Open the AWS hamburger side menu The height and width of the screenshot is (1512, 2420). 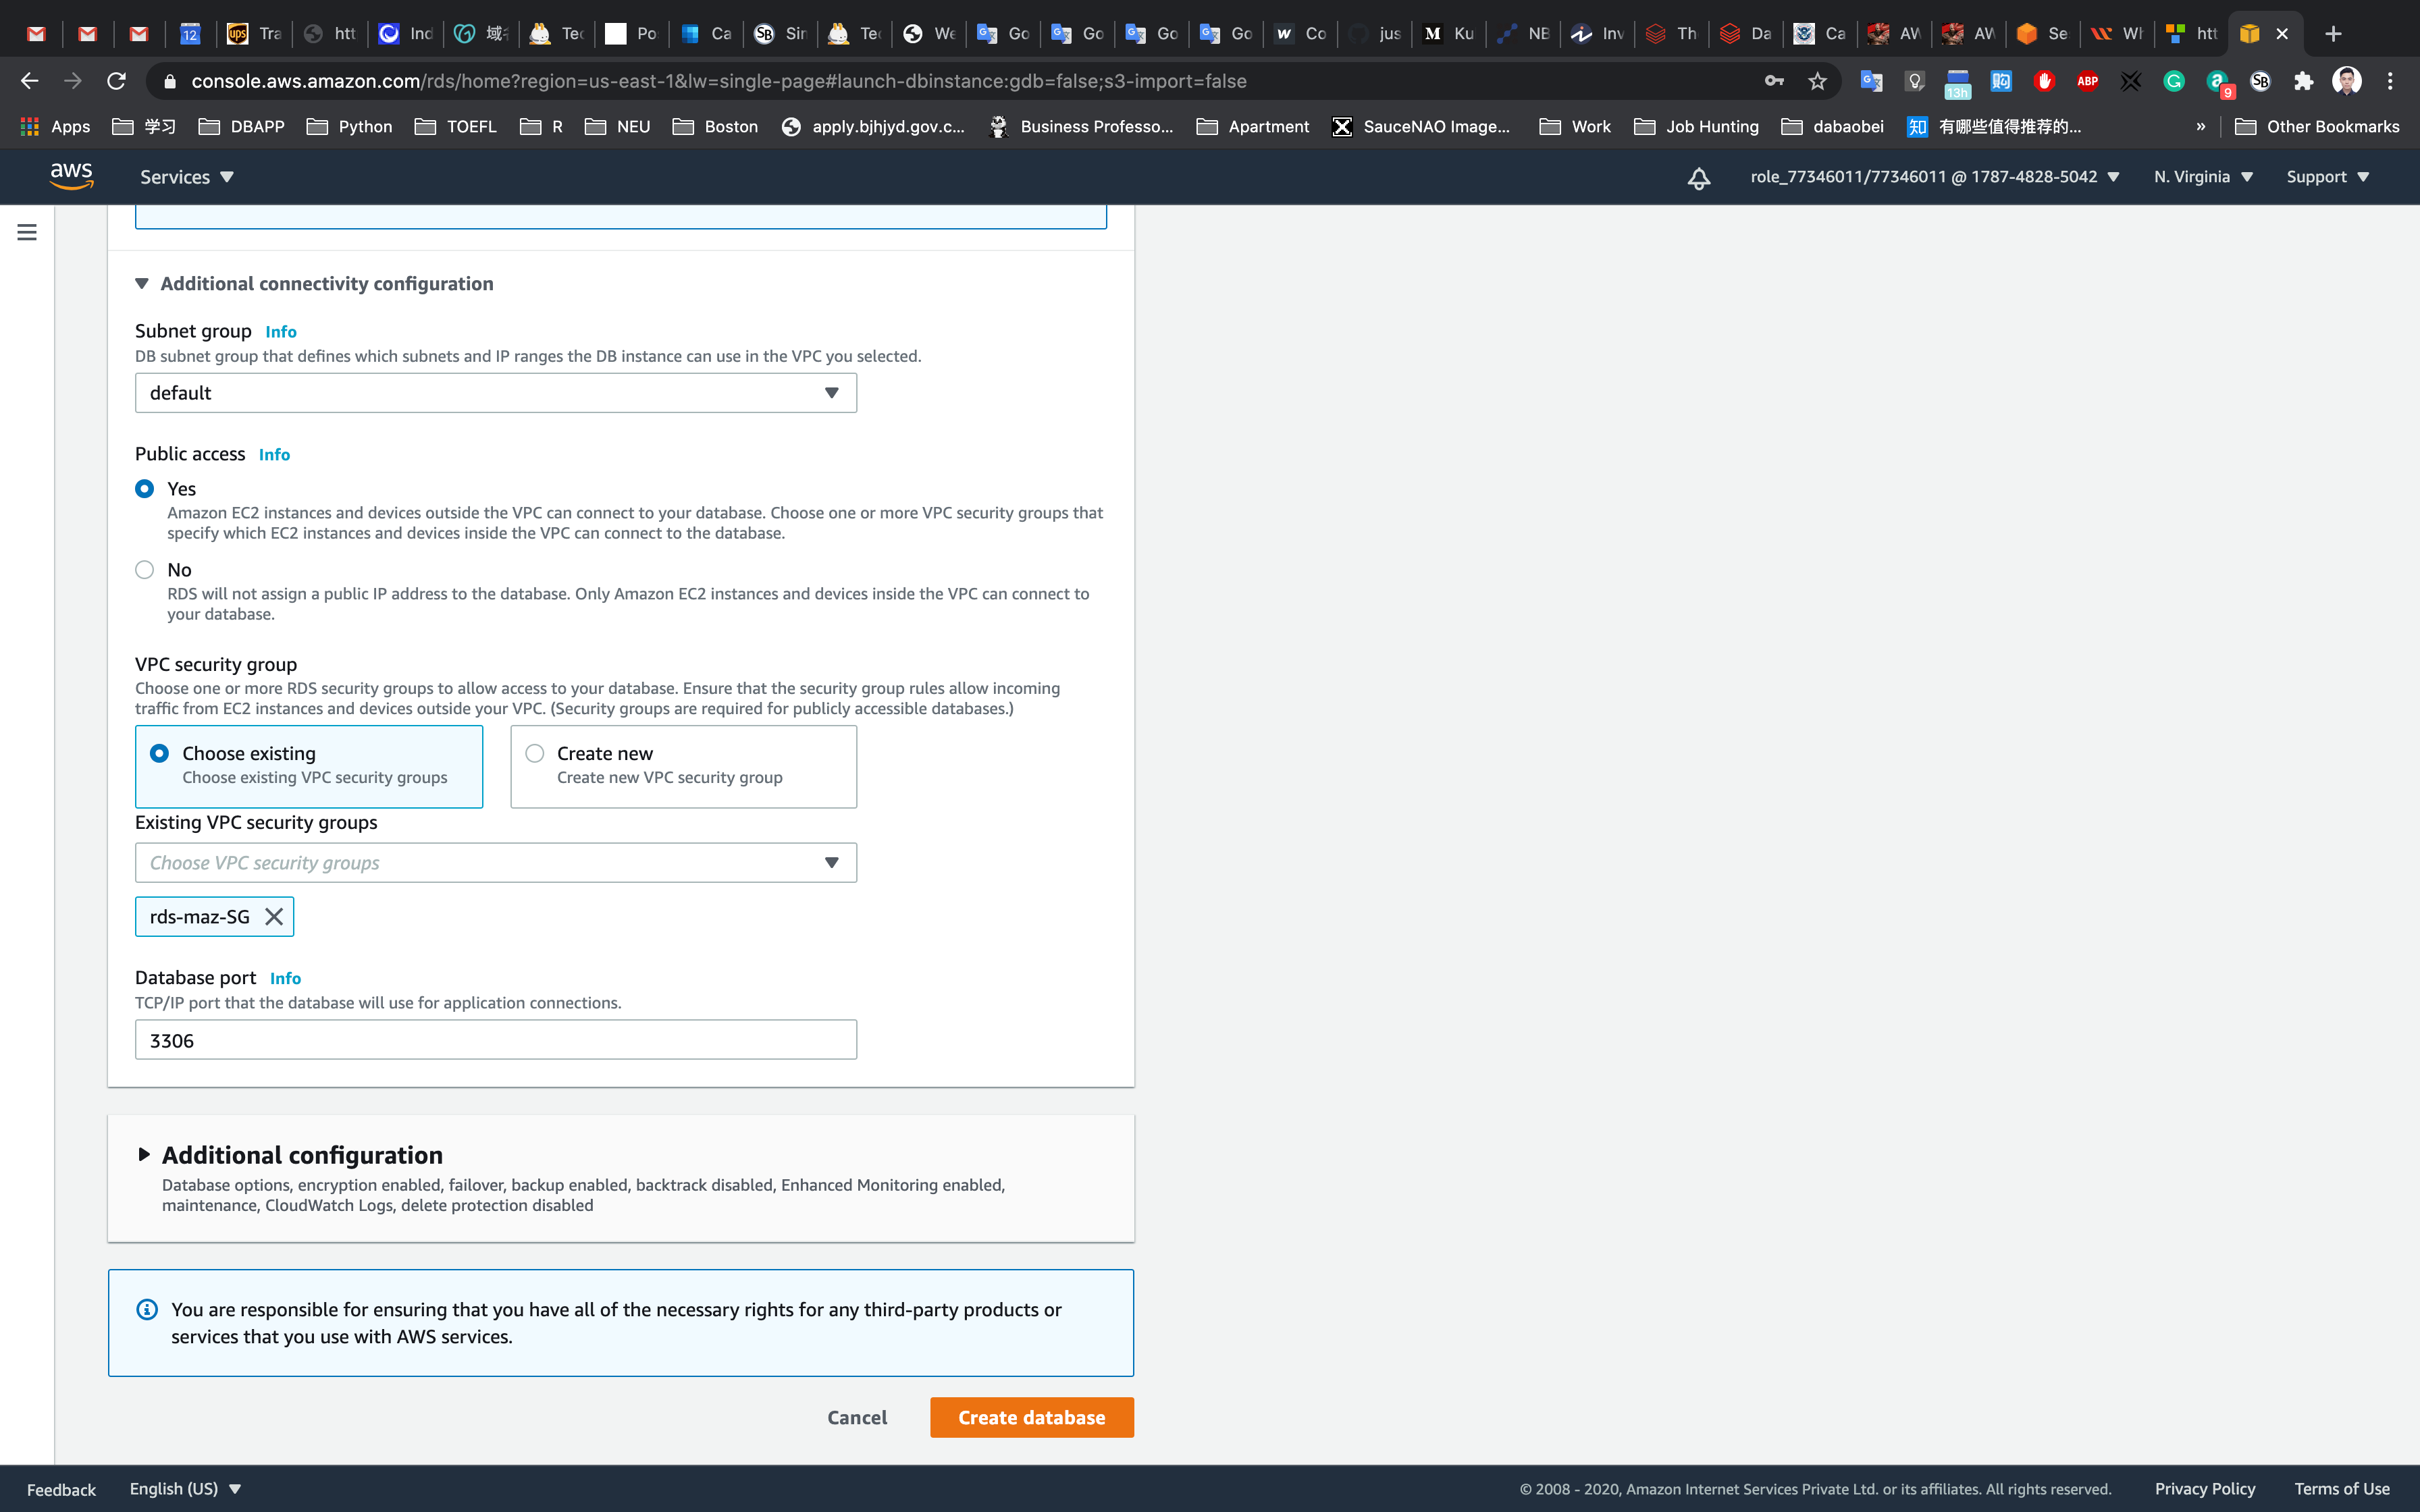tap(27, 232)
